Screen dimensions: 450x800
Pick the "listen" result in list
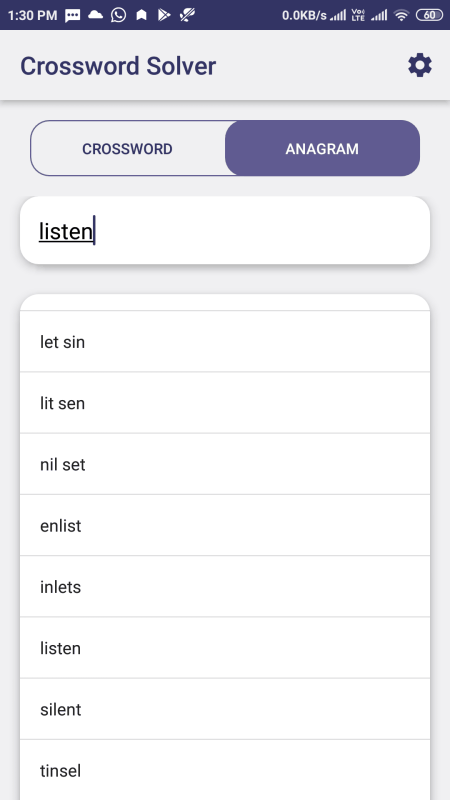pos(225,648)
